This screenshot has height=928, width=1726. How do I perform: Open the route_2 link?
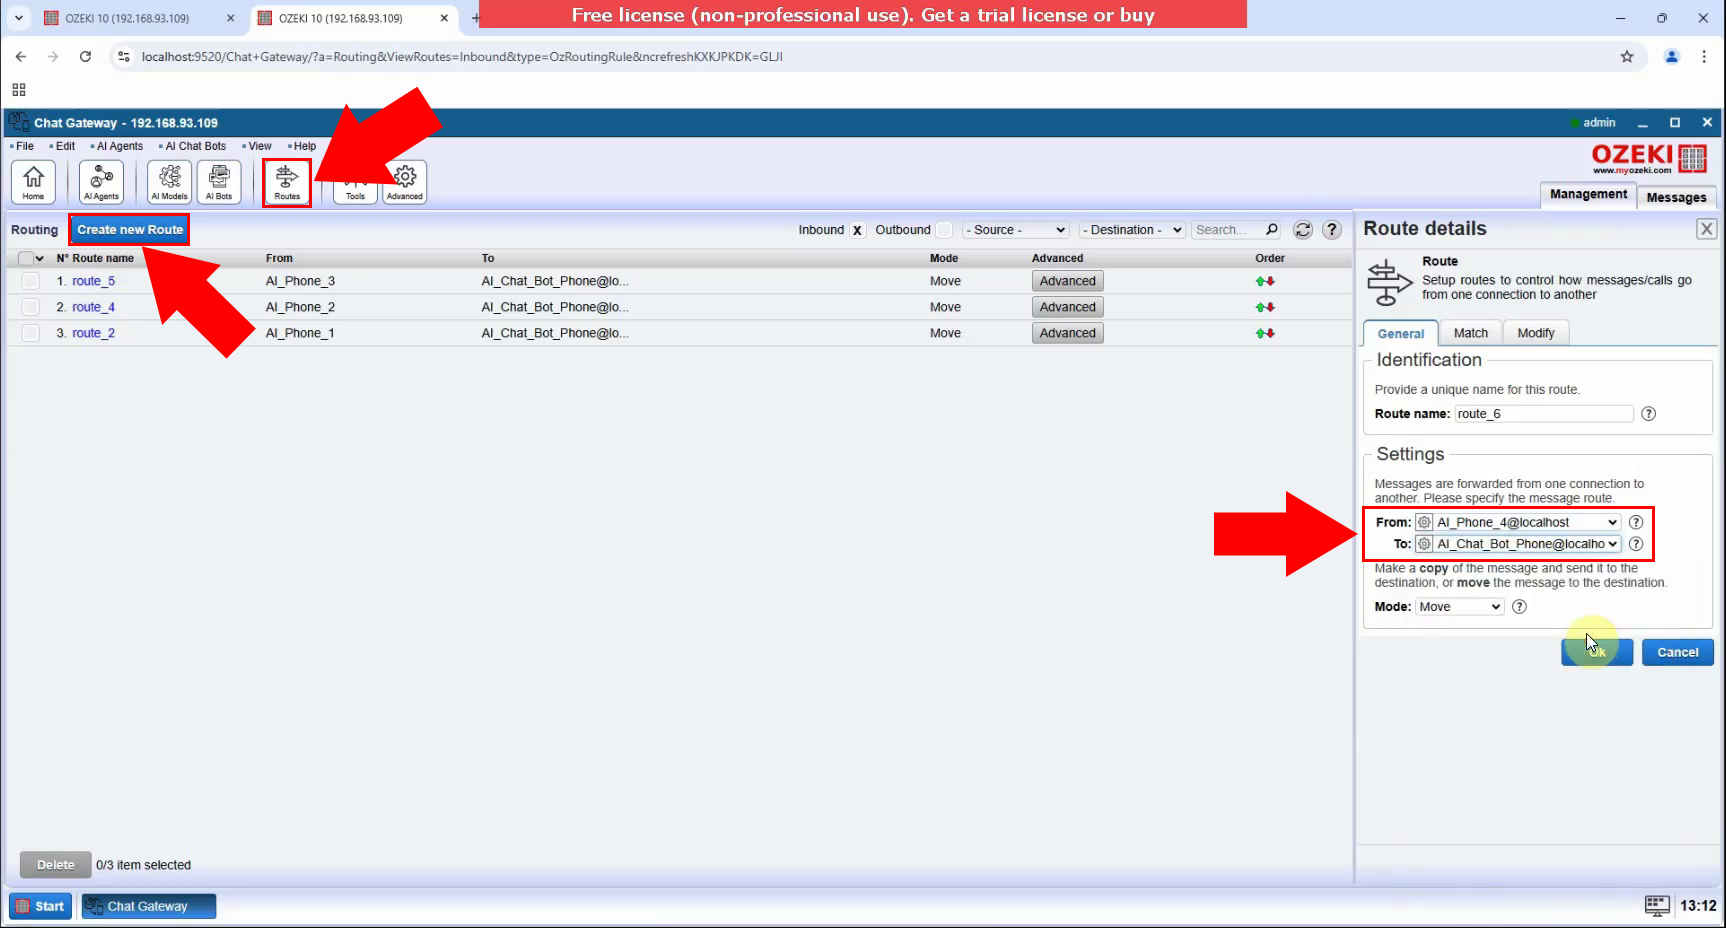93,333
